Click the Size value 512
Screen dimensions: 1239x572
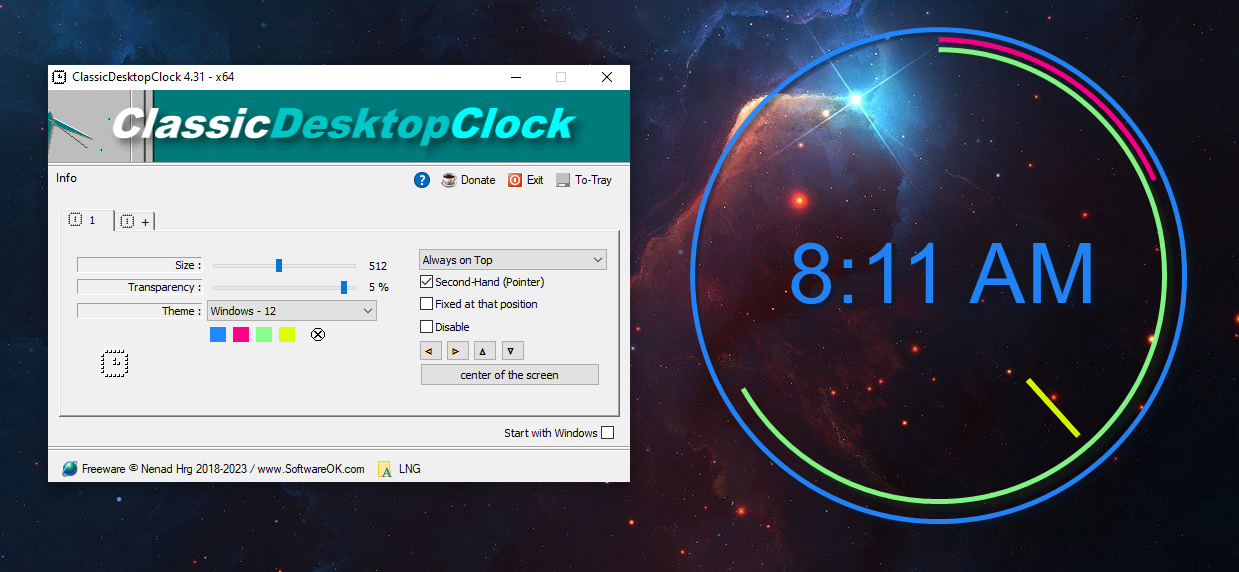pyautogui.click(x=378, y=266)
